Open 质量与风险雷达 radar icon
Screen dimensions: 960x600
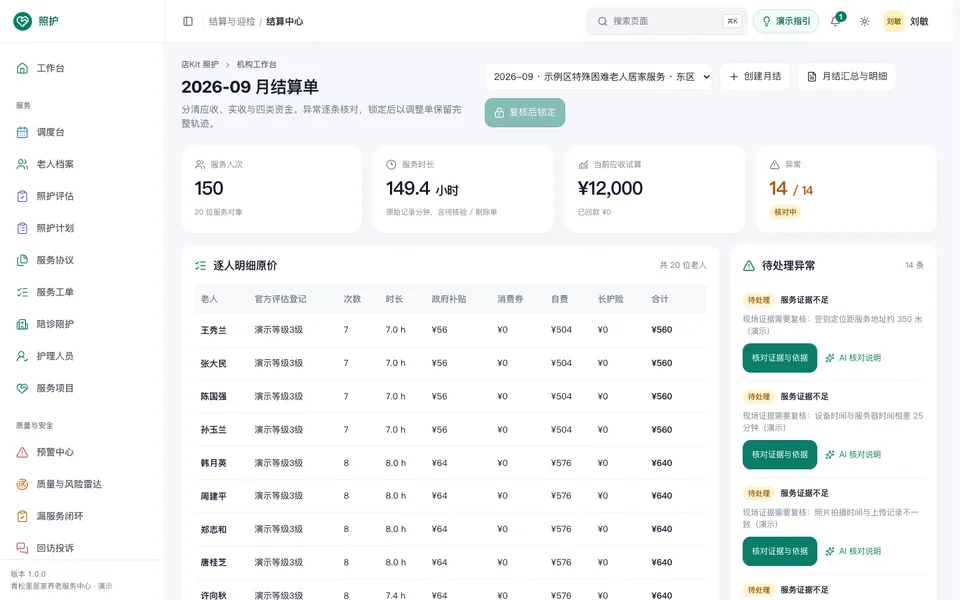tap(22, 484)
